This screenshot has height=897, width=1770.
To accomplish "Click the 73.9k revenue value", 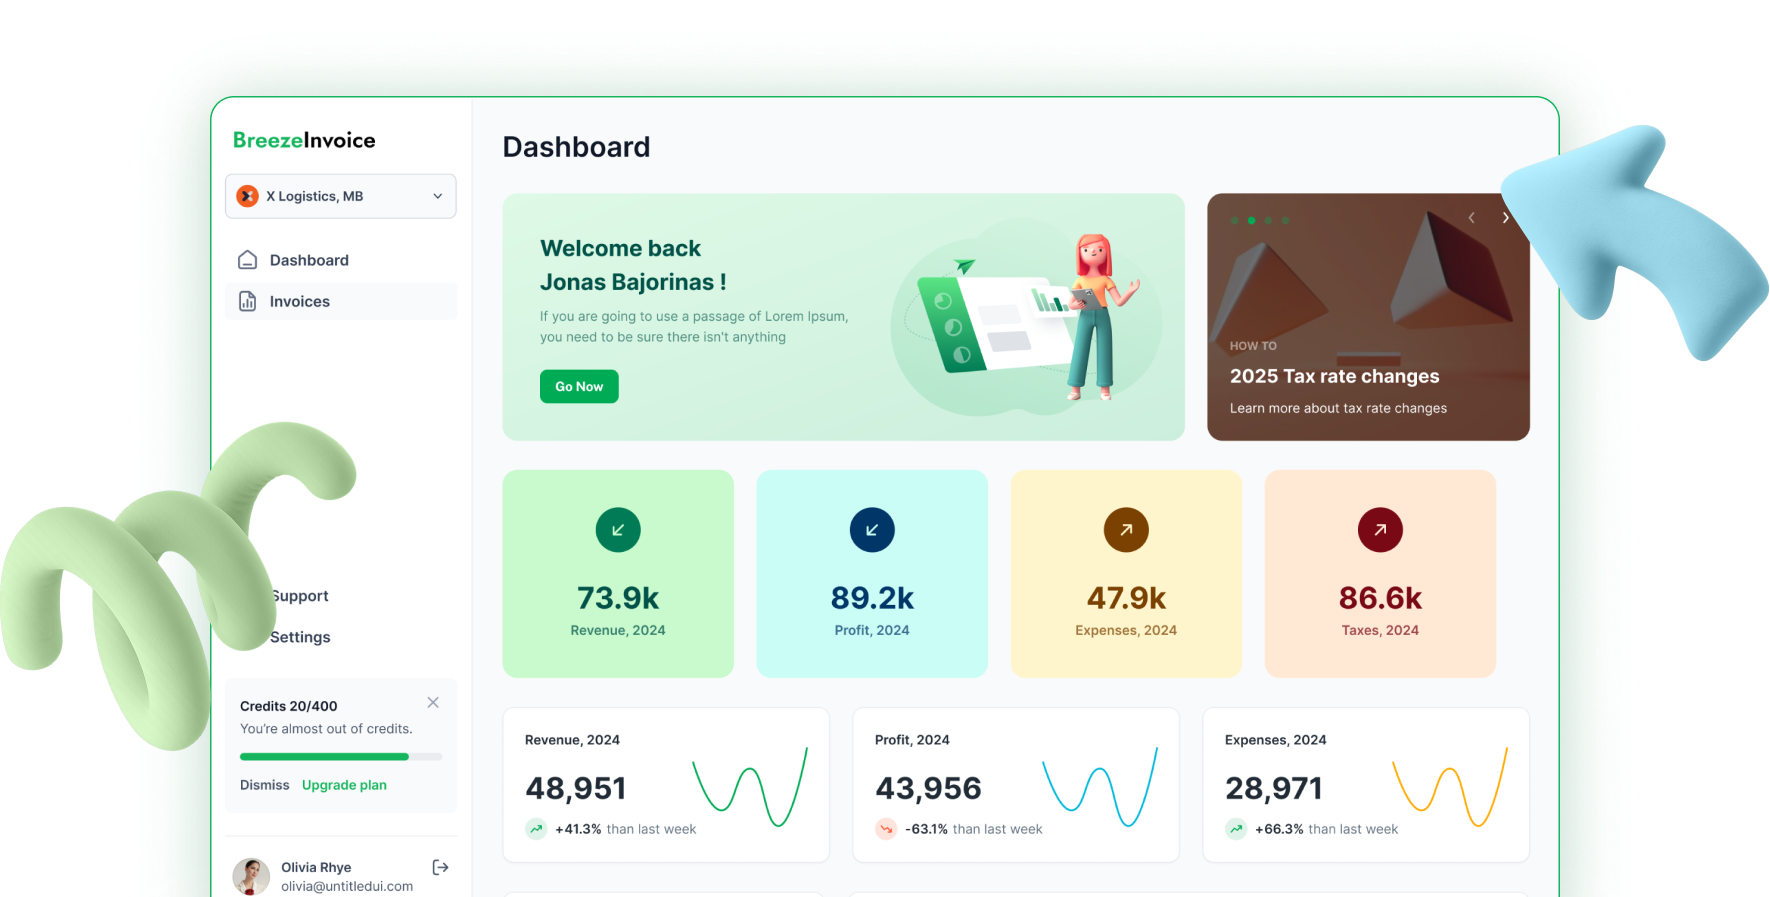I will pyautogui.click(x=618, y=598).
